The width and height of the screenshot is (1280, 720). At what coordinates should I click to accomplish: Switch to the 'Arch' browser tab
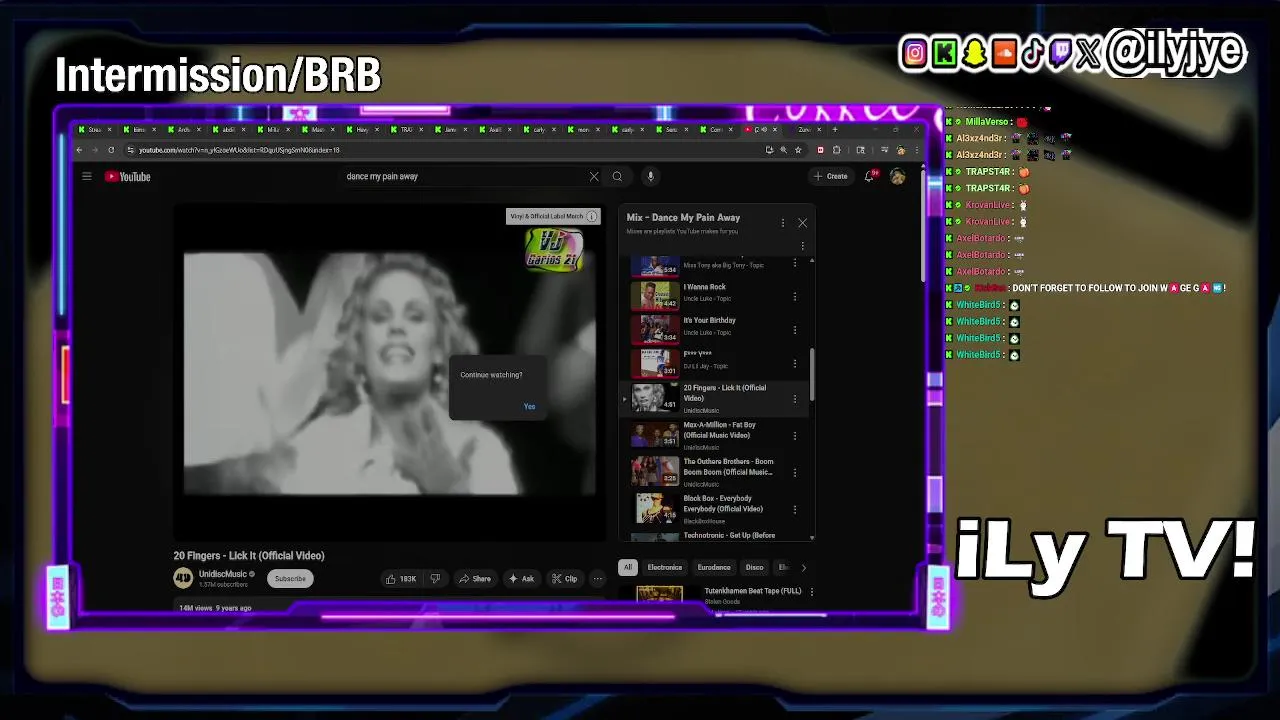point(183,129)
